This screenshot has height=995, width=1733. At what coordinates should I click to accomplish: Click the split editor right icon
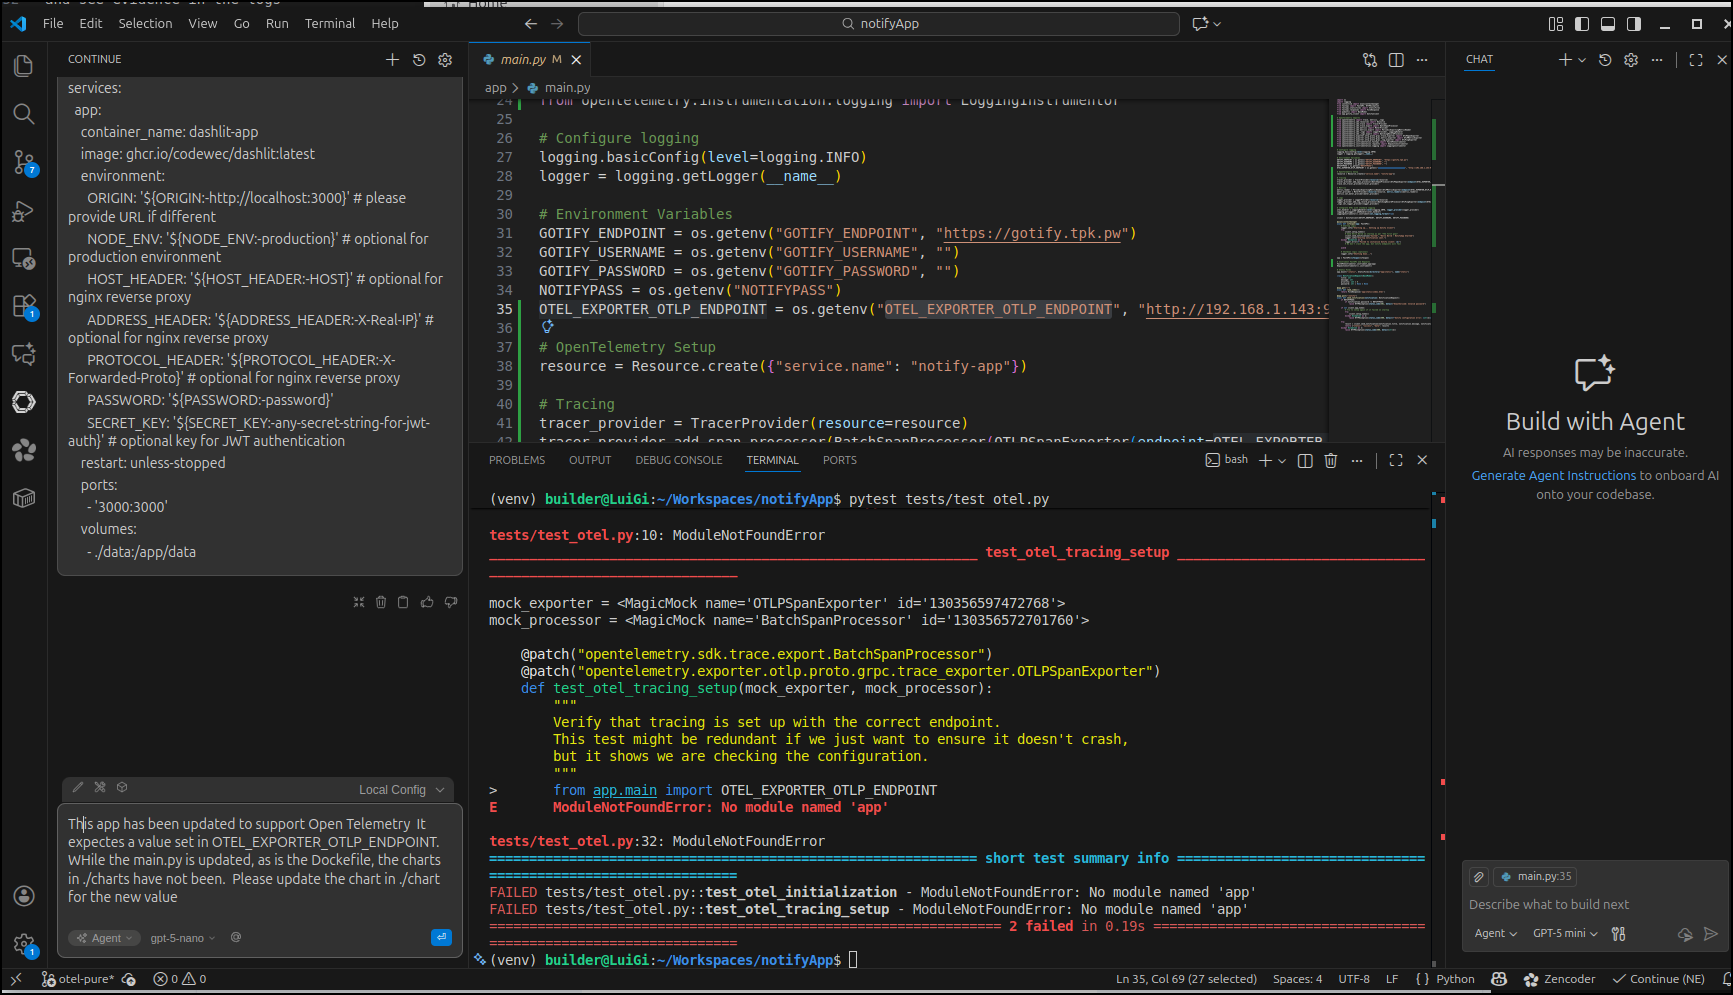[x=1396, y=60]
